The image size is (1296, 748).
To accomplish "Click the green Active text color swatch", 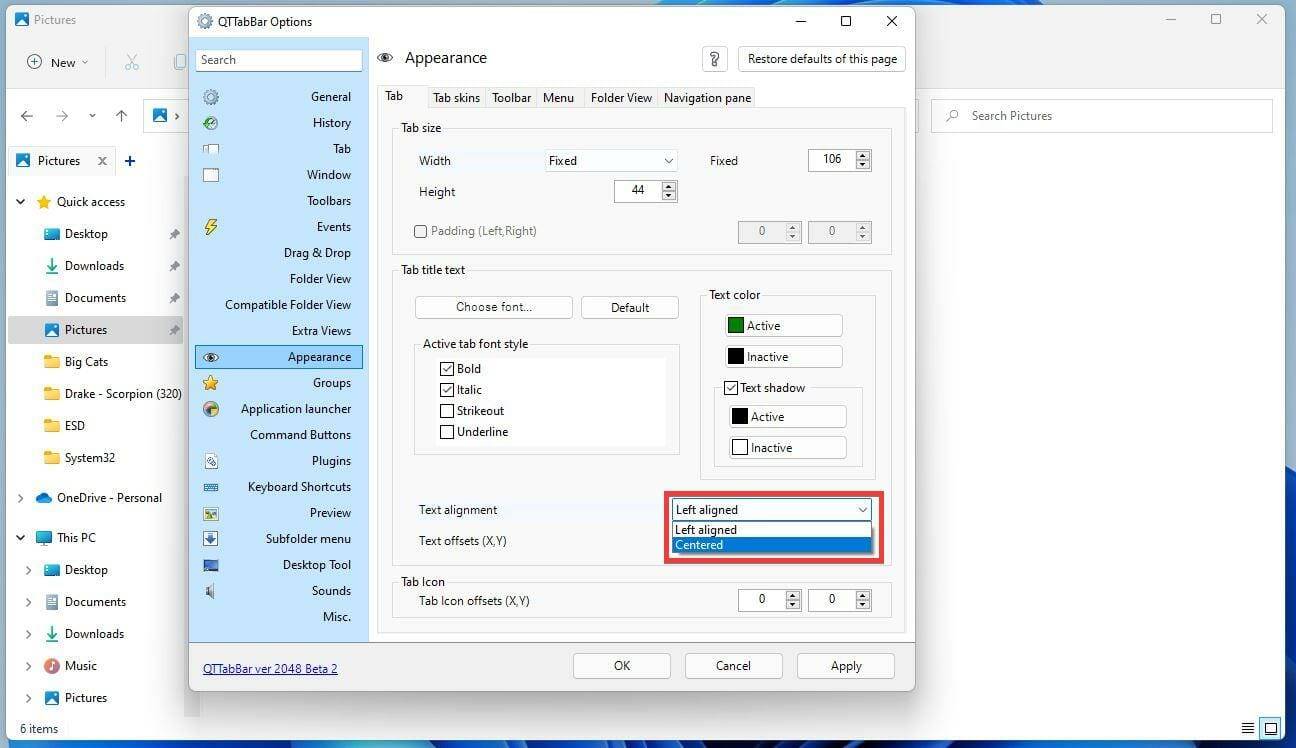I will pyautogui.click(x=735, y=325).
